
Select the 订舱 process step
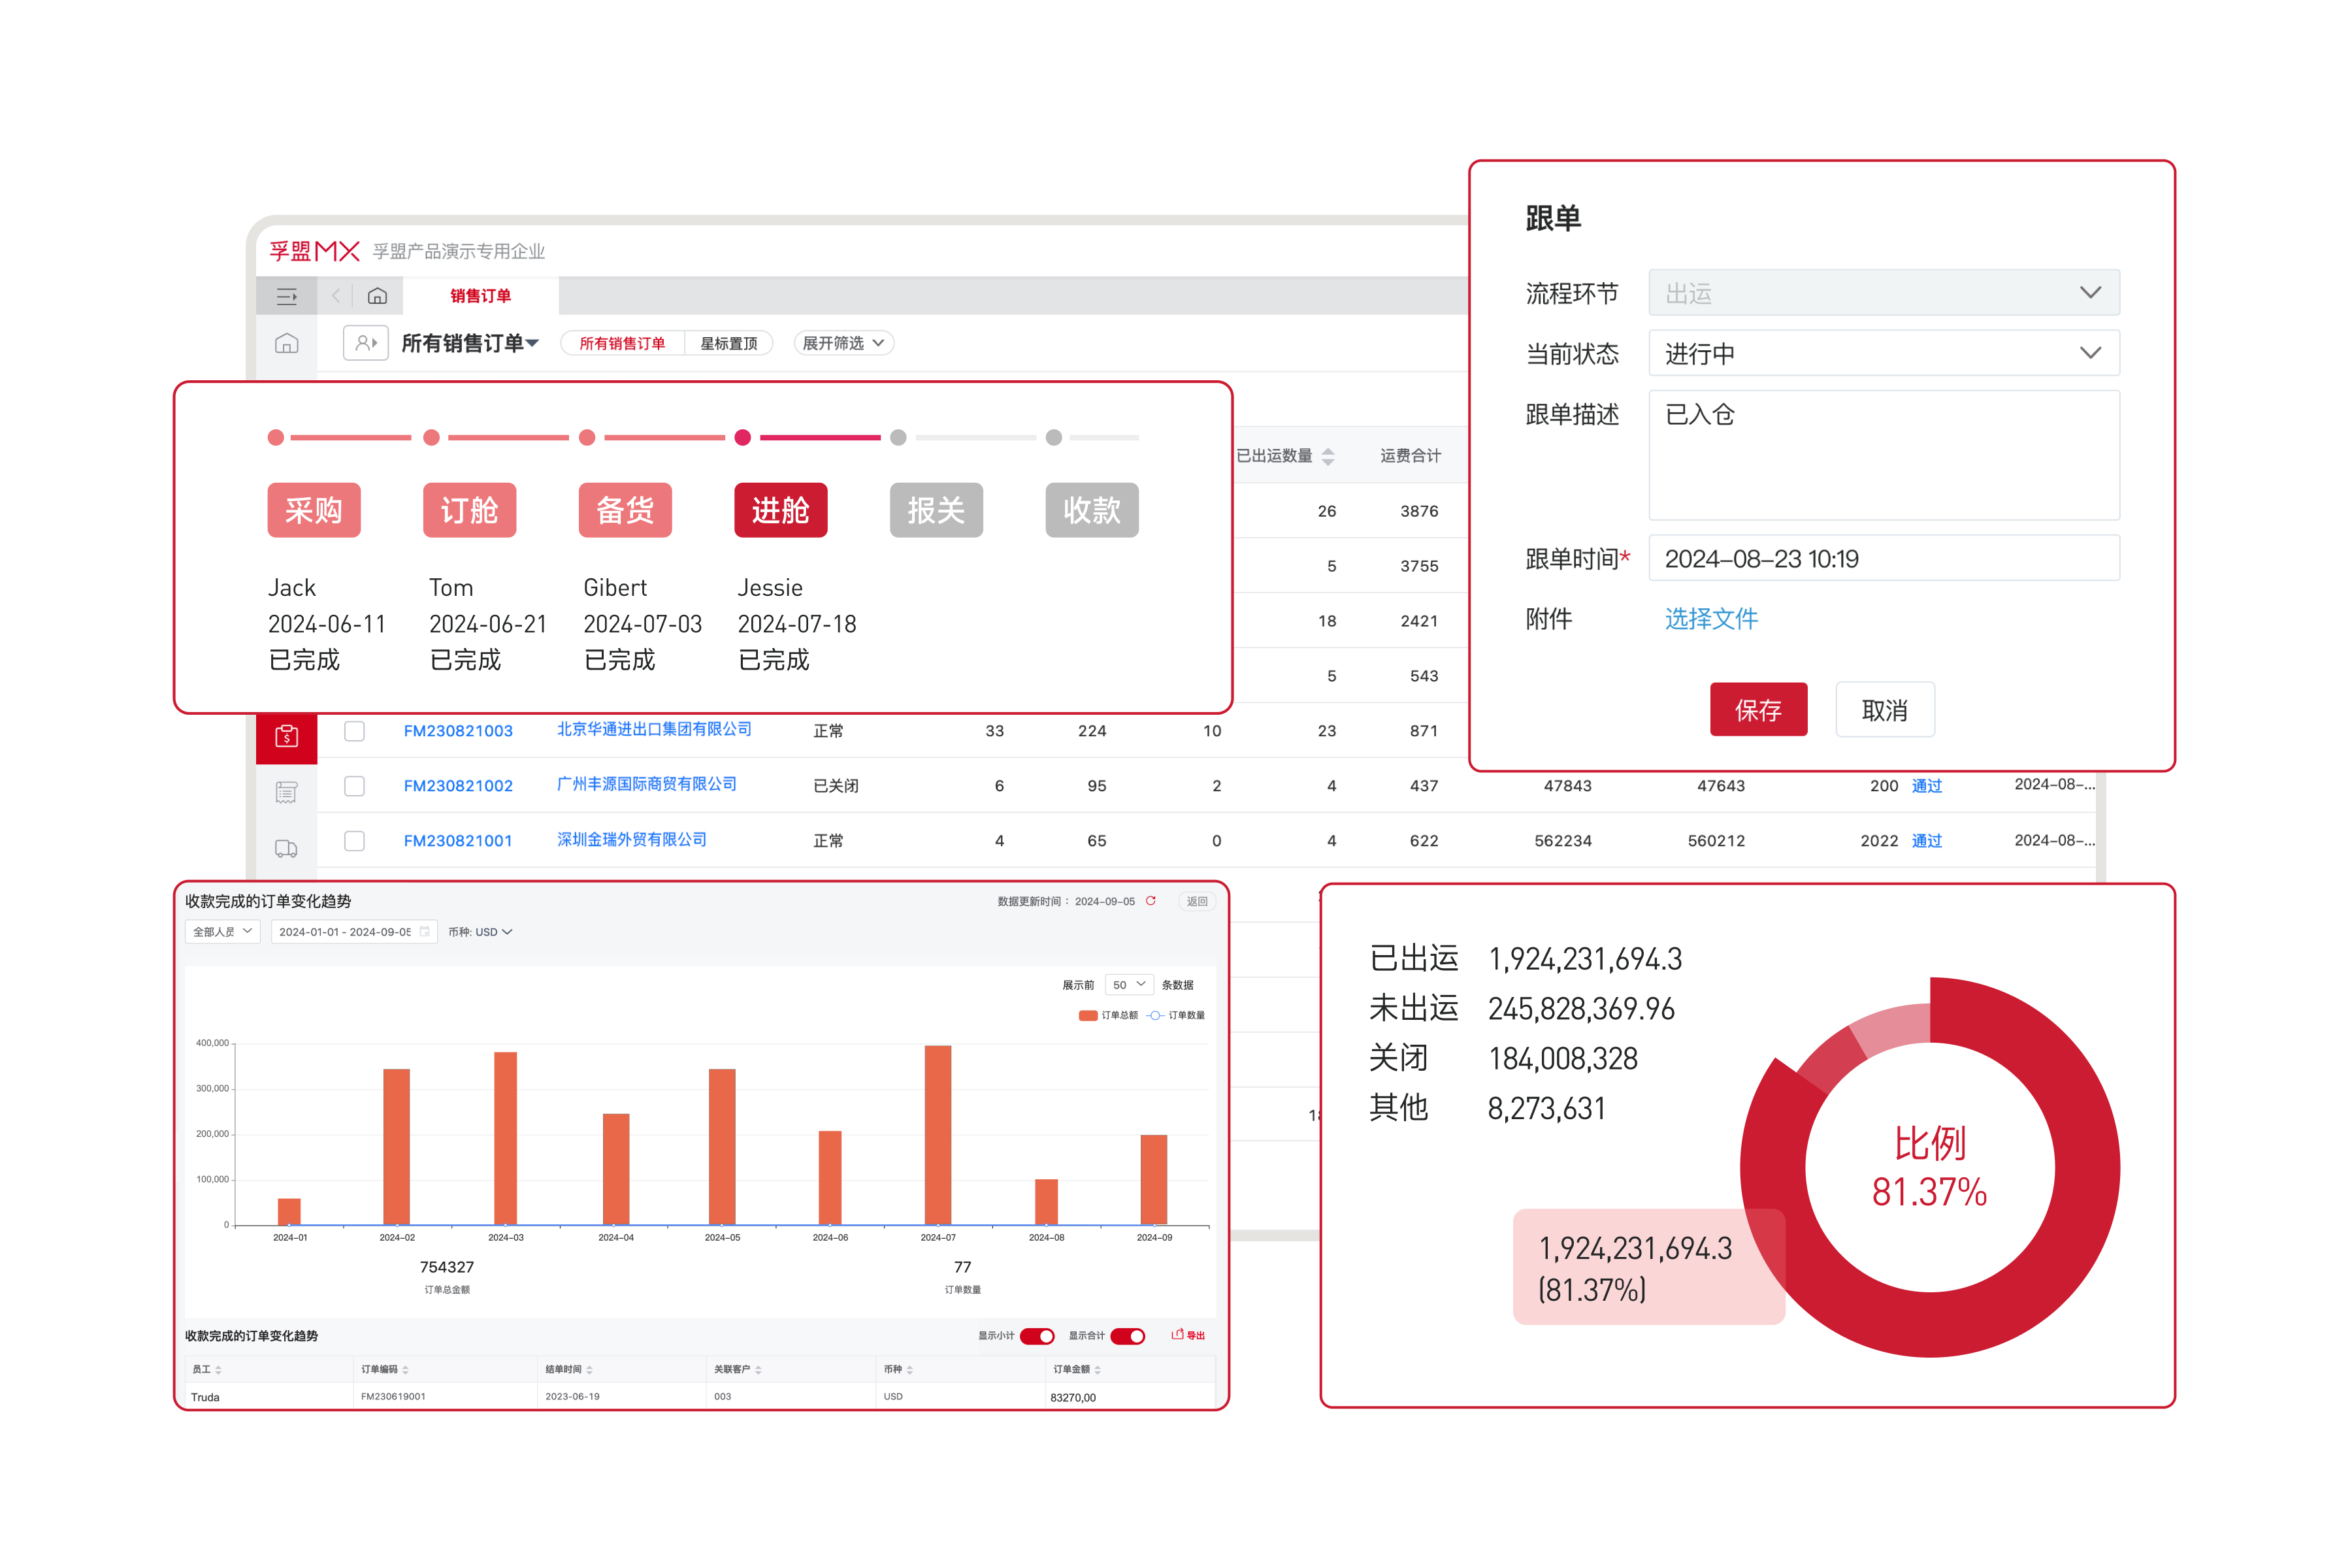[x=470, y=511]
